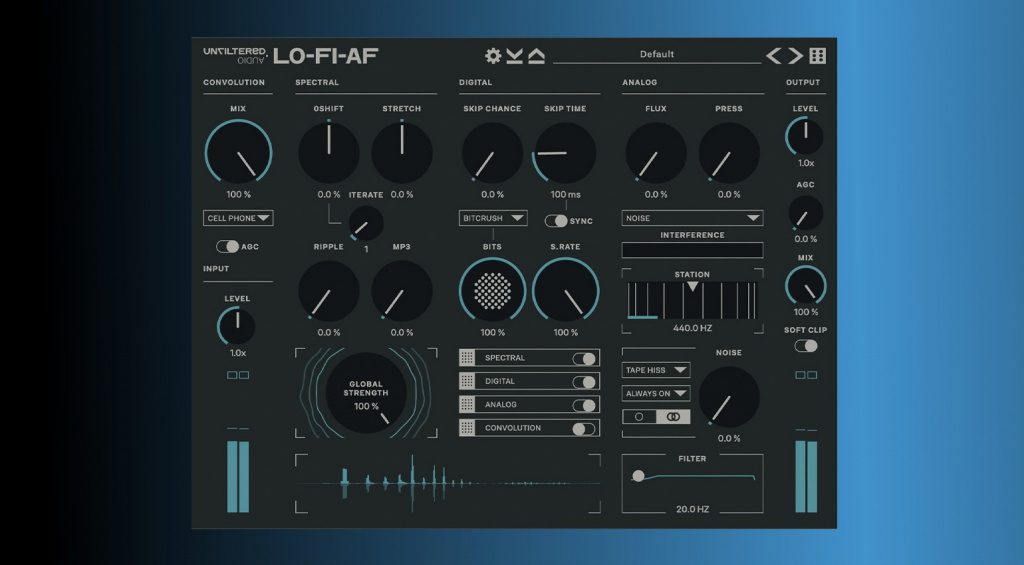Click the 100 ms skip time value
The width and height of the screenshot is (1024, 565).
tap(566, 194)
